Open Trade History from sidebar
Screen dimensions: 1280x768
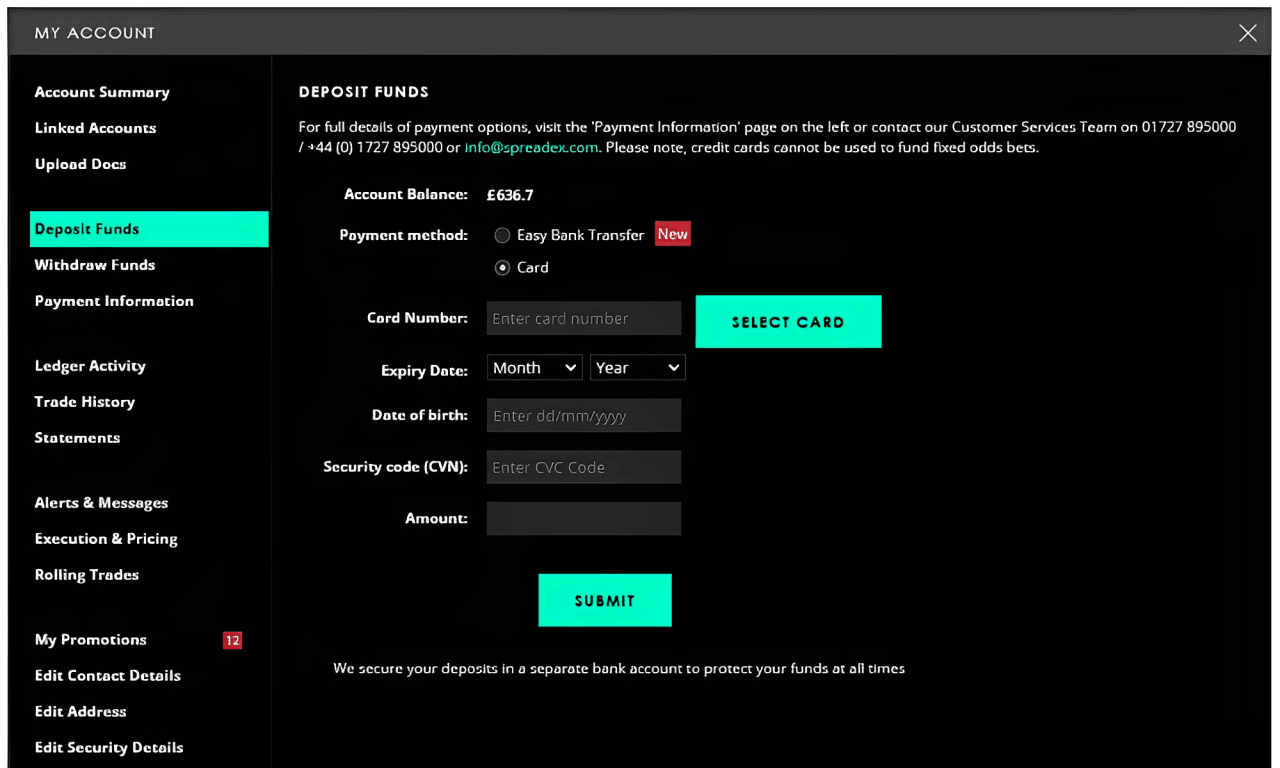click(85, 402)
